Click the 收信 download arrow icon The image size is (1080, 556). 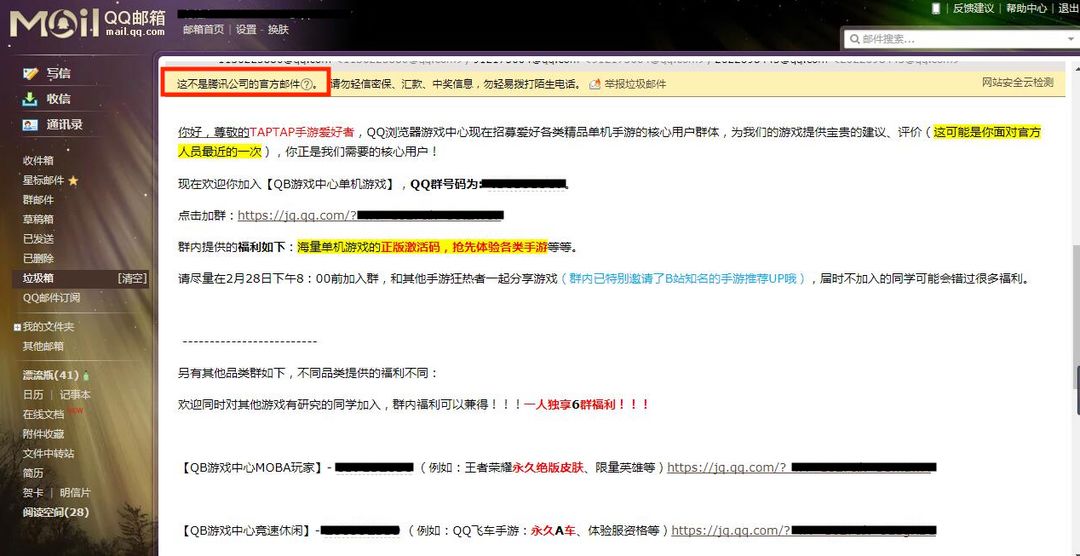tap(30, 99)
